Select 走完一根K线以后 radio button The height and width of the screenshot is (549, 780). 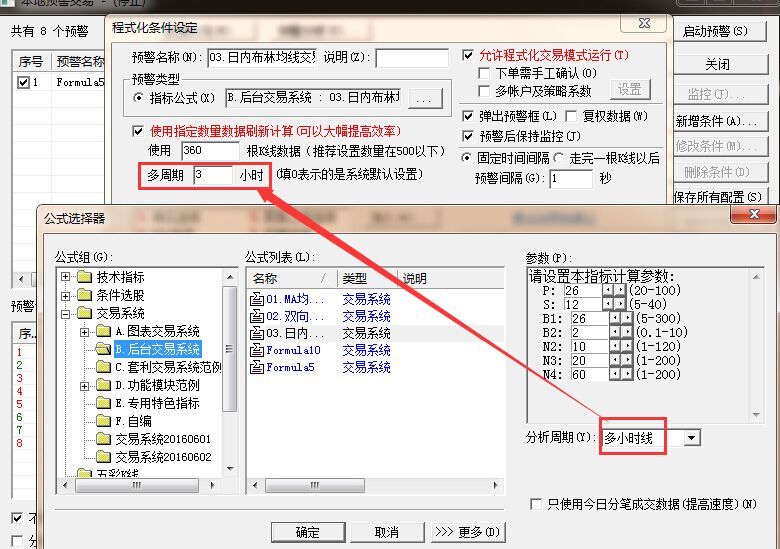click(x=560, y=158)
